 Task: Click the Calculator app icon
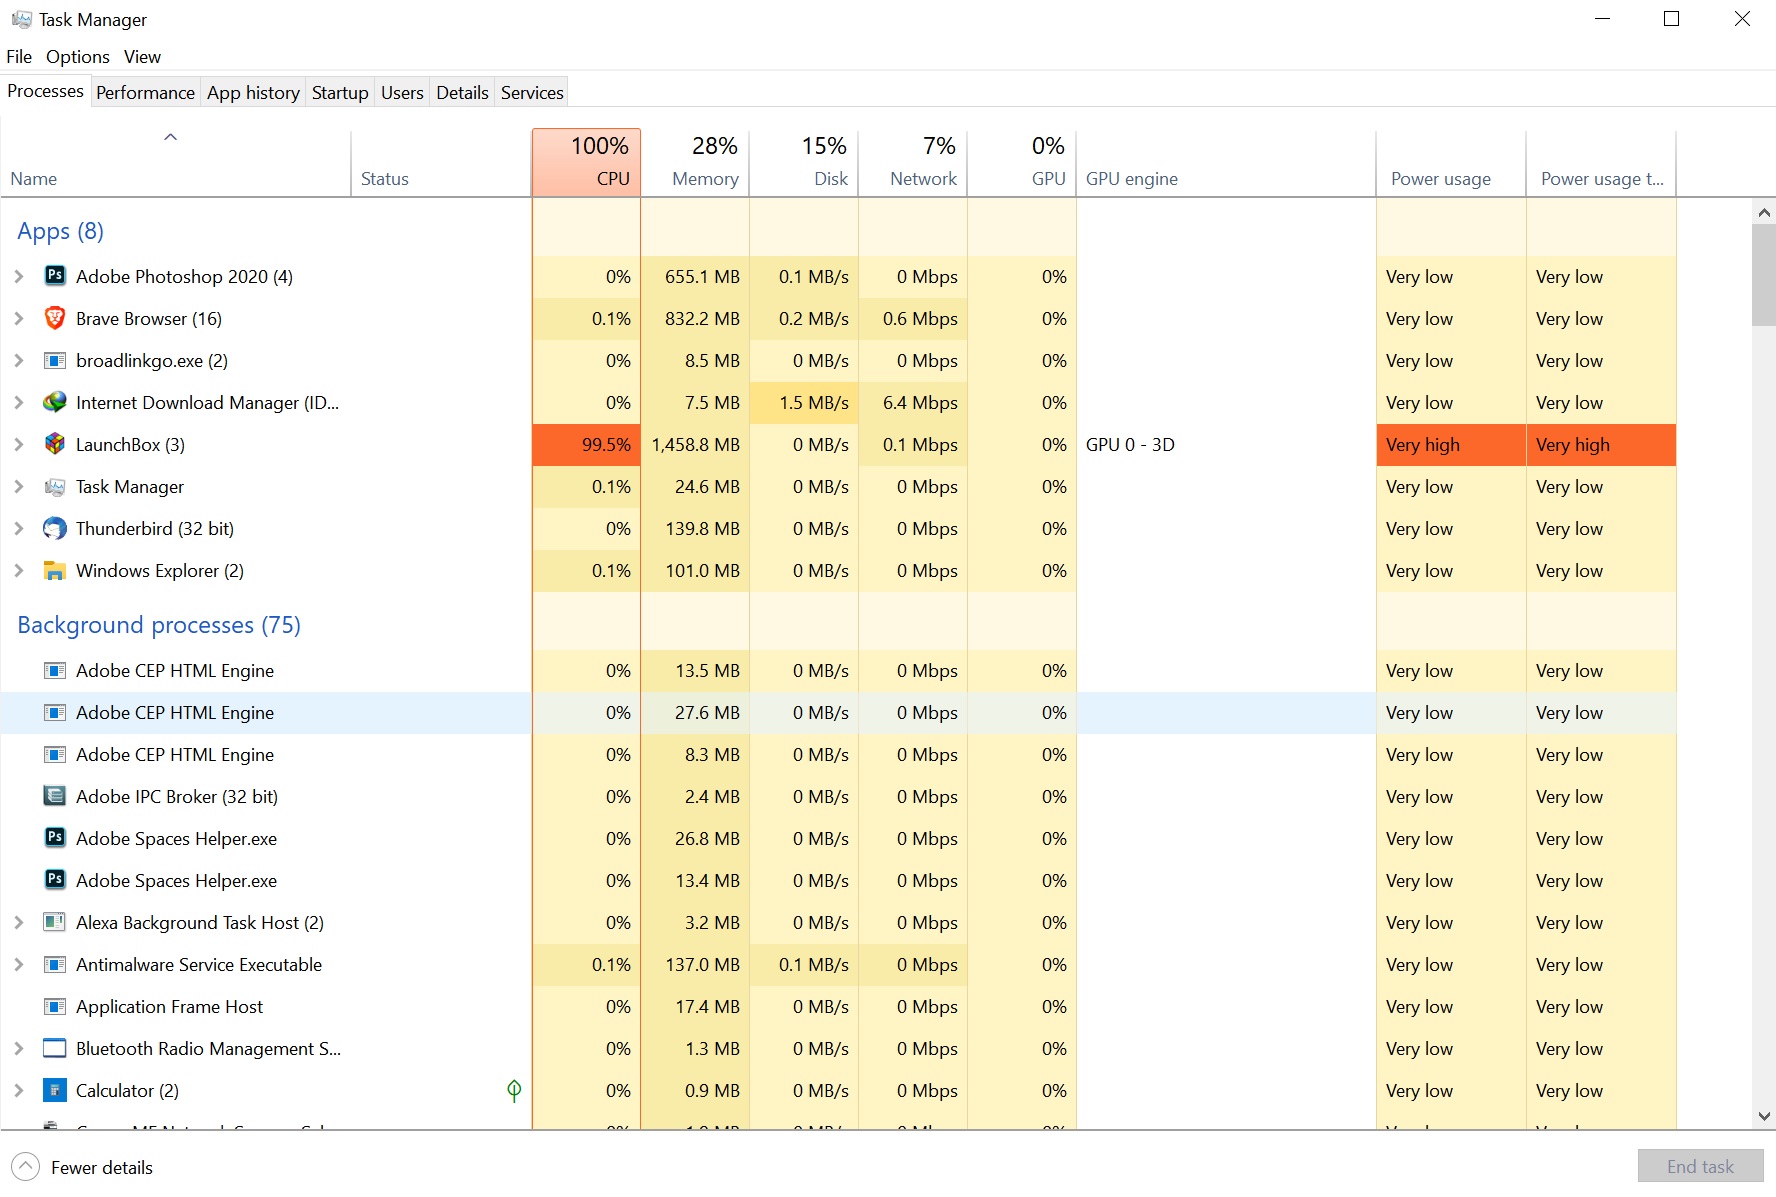tap(55, 1090)
